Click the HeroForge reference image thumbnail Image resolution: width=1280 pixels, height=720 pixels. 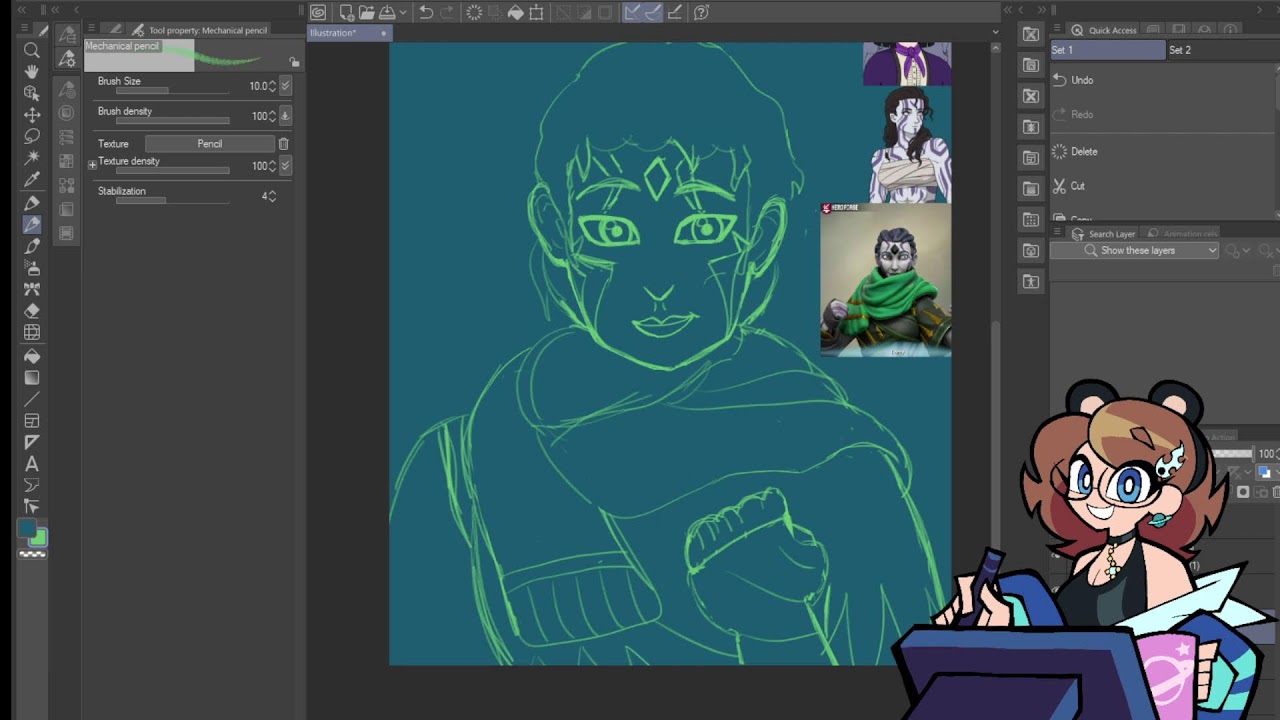(x=886, y=280)
